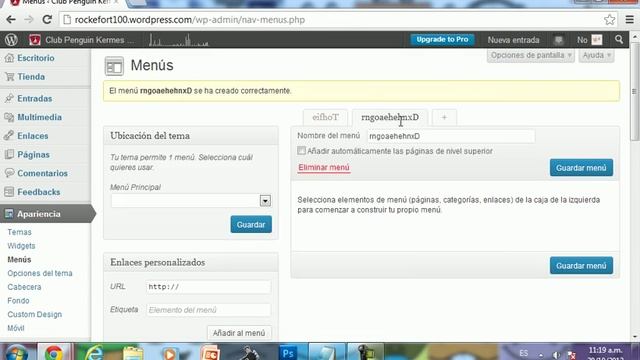The width and height of the screenshot is (640, 360).
Task: View the stats sparkline graph in admin bar
Action: pos(179,40)
